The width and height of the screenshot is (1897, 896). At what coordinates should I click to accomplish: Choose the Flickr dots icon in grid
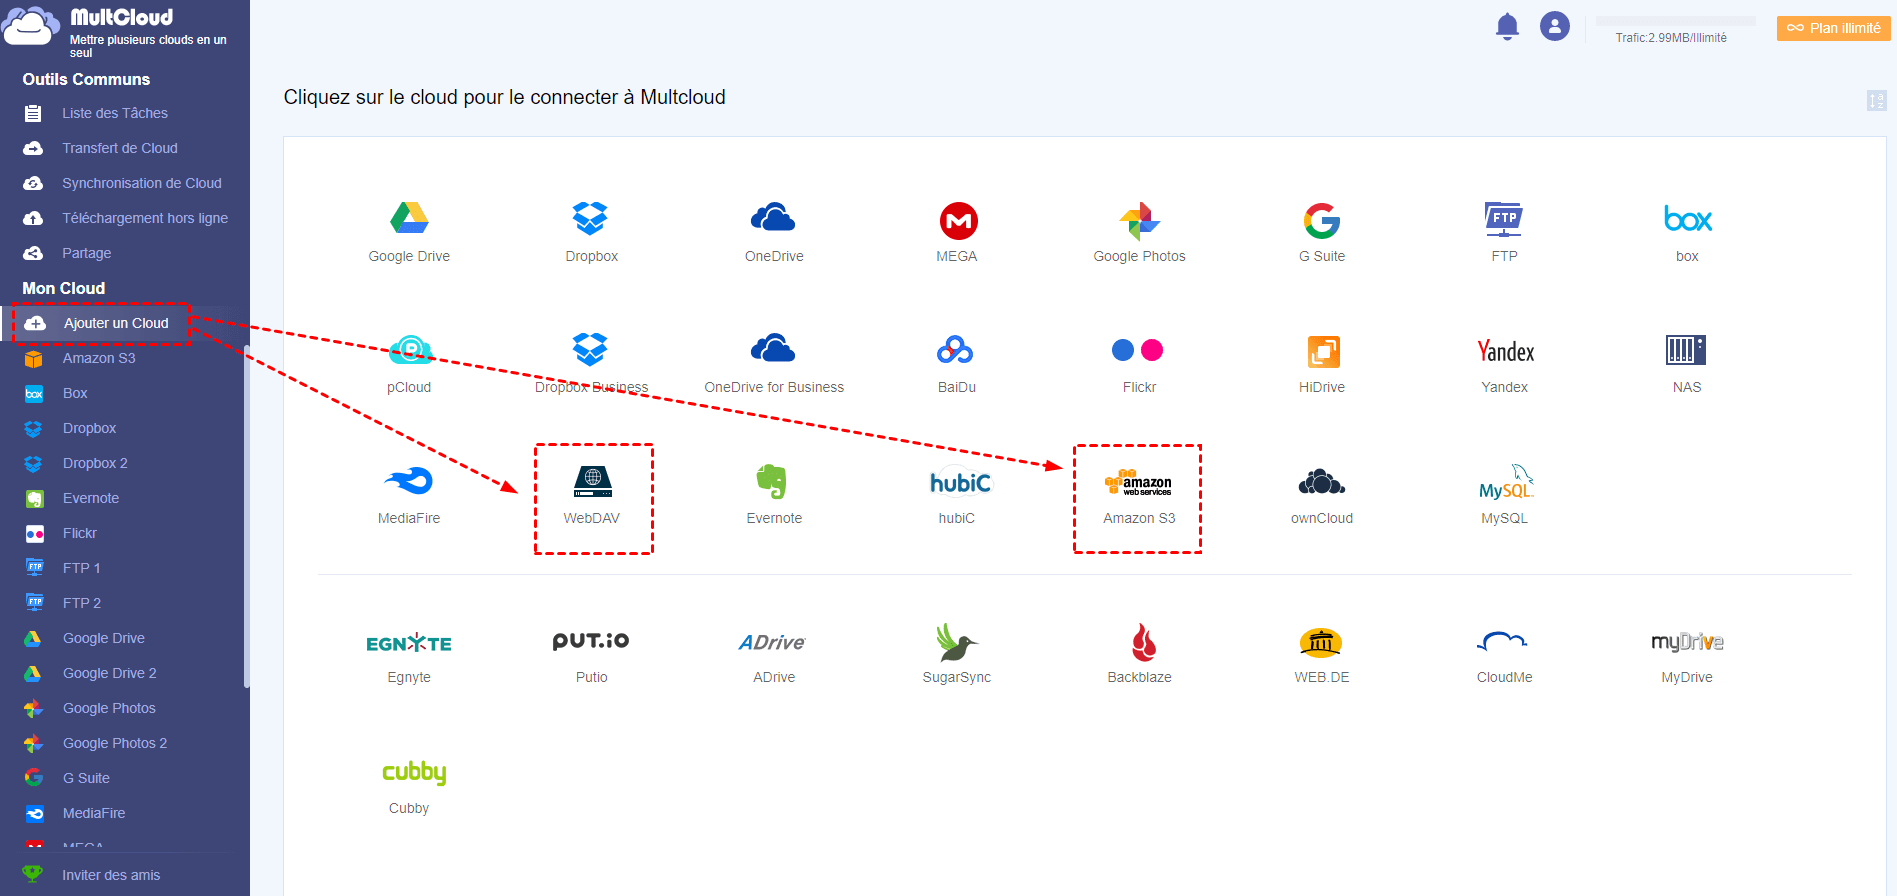[x=1138, y=350]
